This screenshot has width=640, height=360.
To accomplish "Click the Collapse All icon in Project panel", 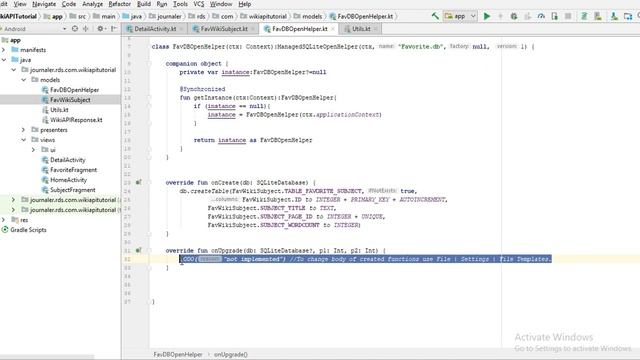I will pyautogui.click(x=86, y=29).
